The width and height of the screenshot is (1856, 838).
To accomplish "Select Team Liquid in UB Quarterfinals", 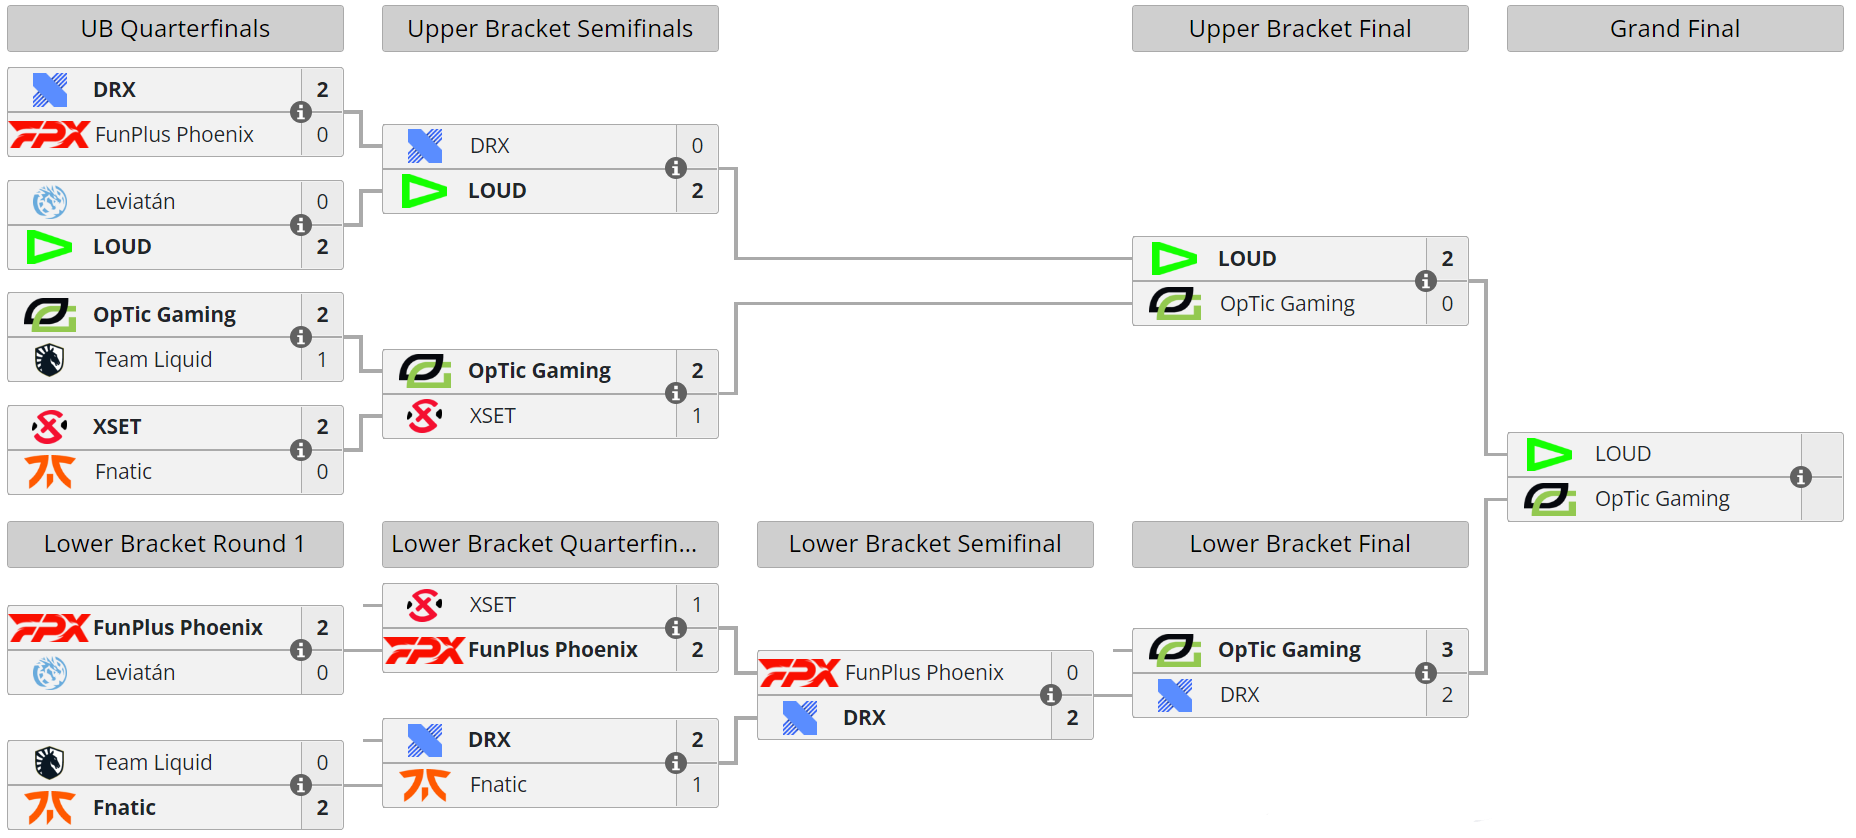I will click(x=153, y=360).
